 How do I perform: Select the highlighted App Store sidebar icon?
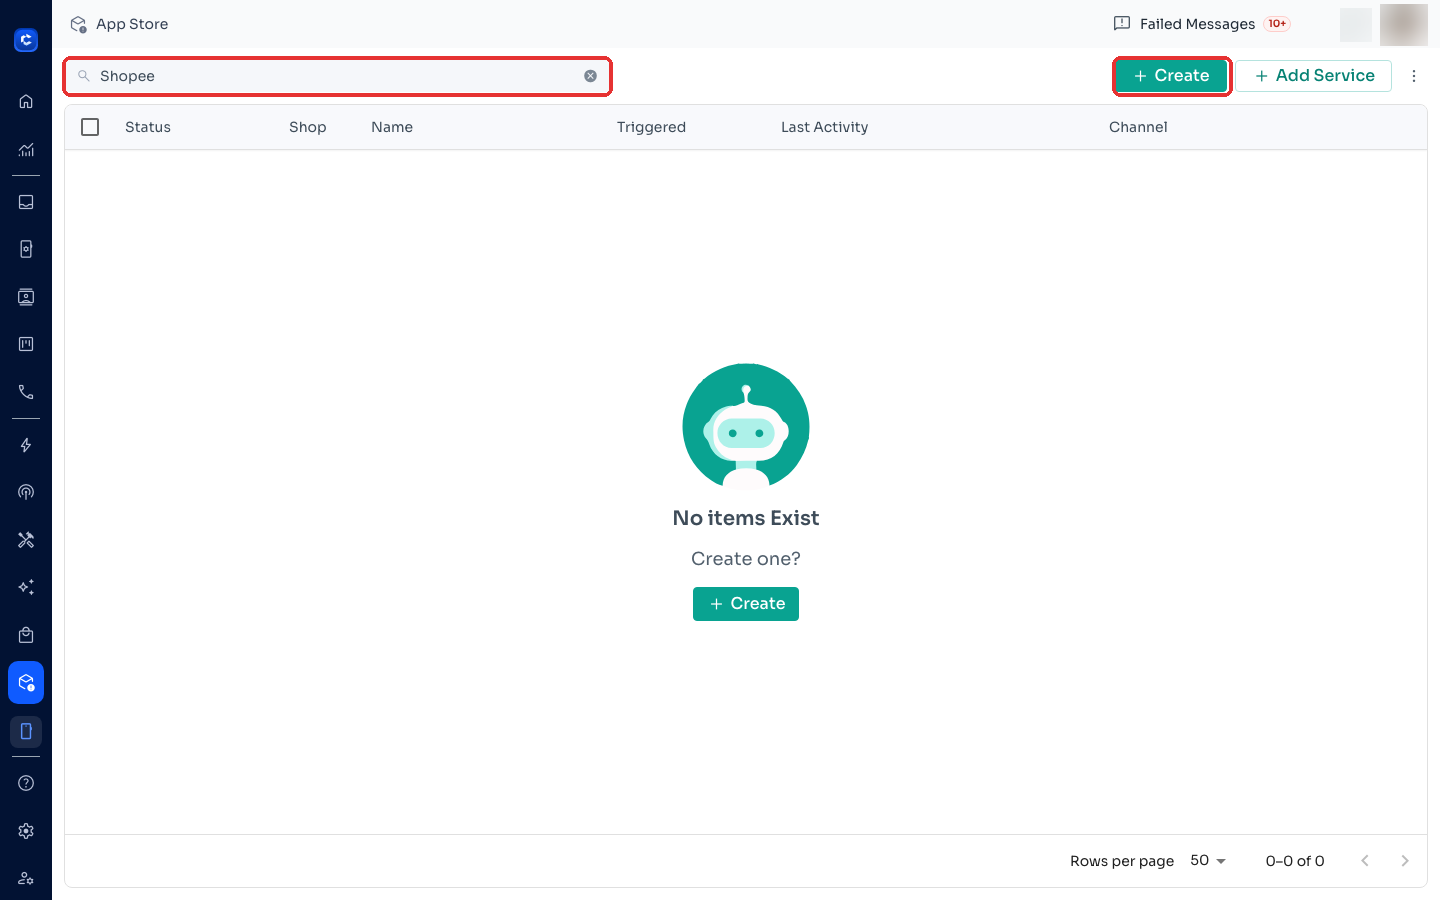26,683
